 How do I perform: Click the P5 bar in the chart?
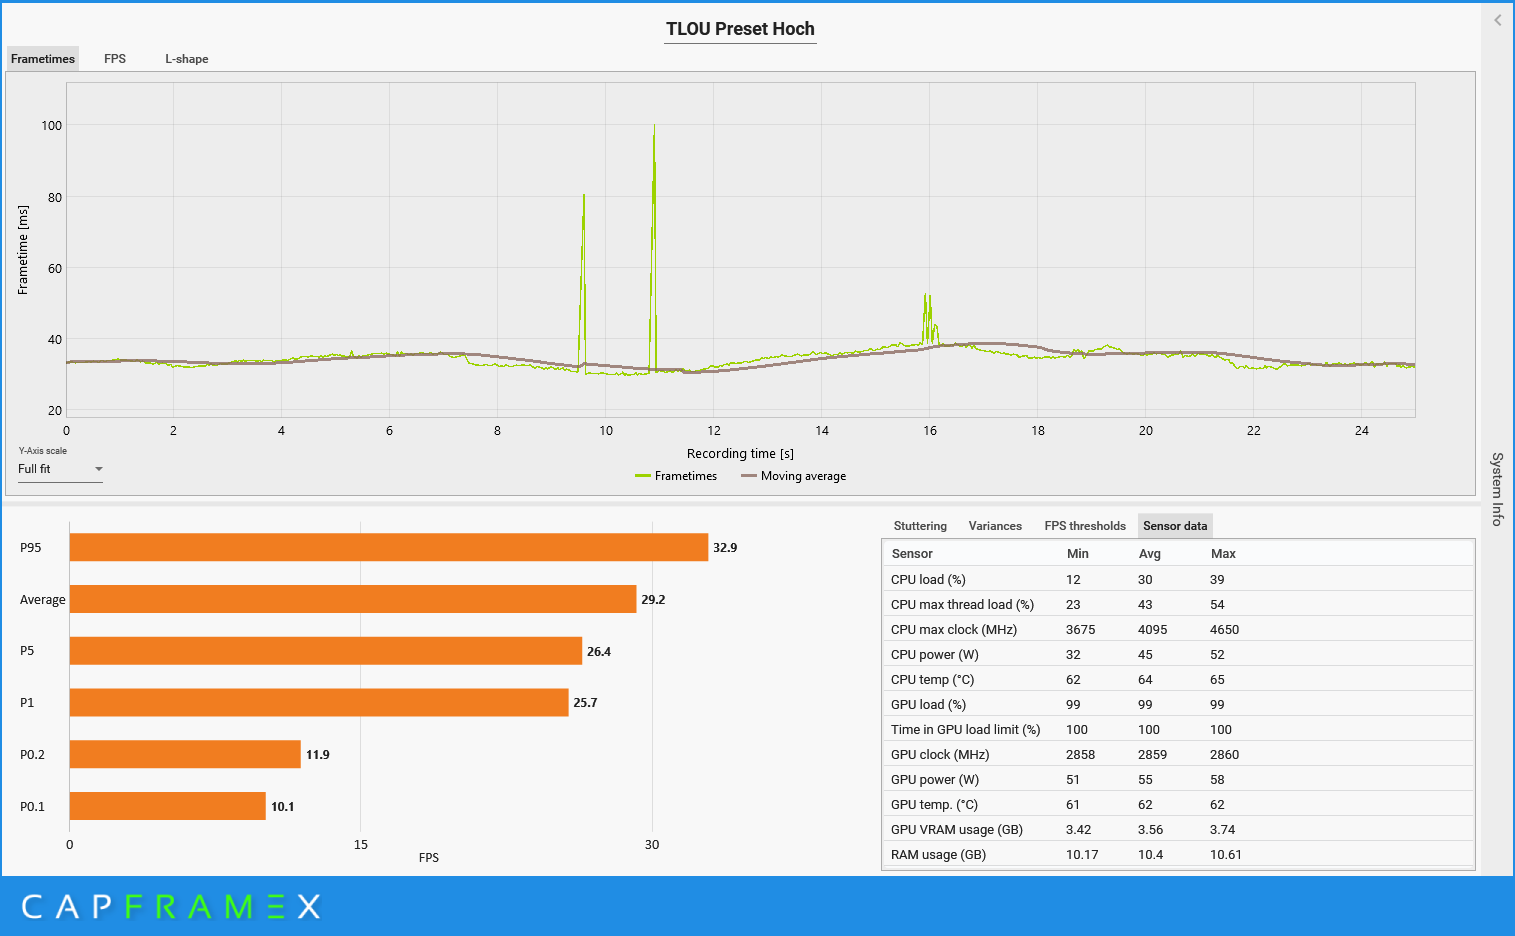tap(325, 651)
